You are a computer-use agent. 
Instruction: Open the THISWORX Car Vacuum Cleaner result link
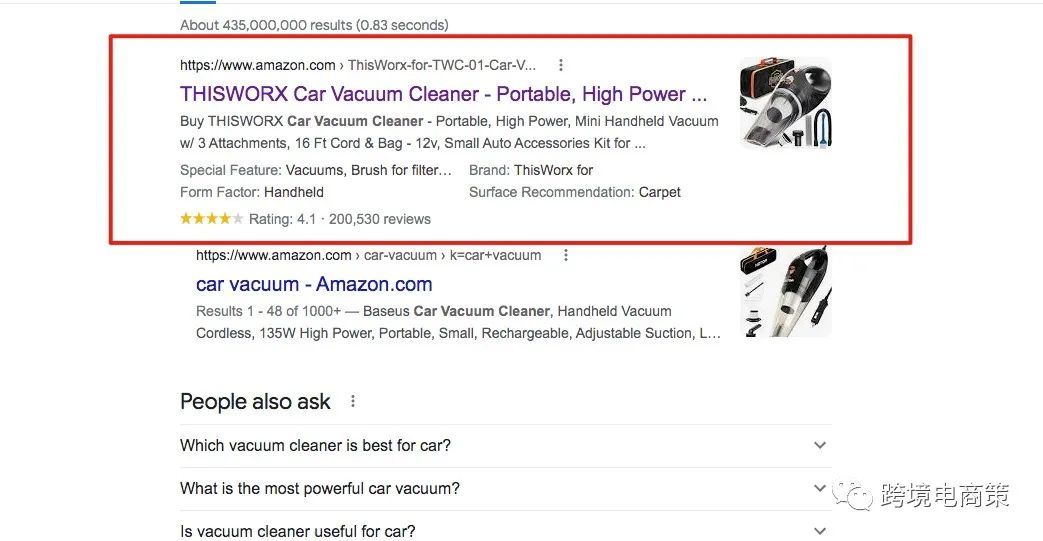443,94
